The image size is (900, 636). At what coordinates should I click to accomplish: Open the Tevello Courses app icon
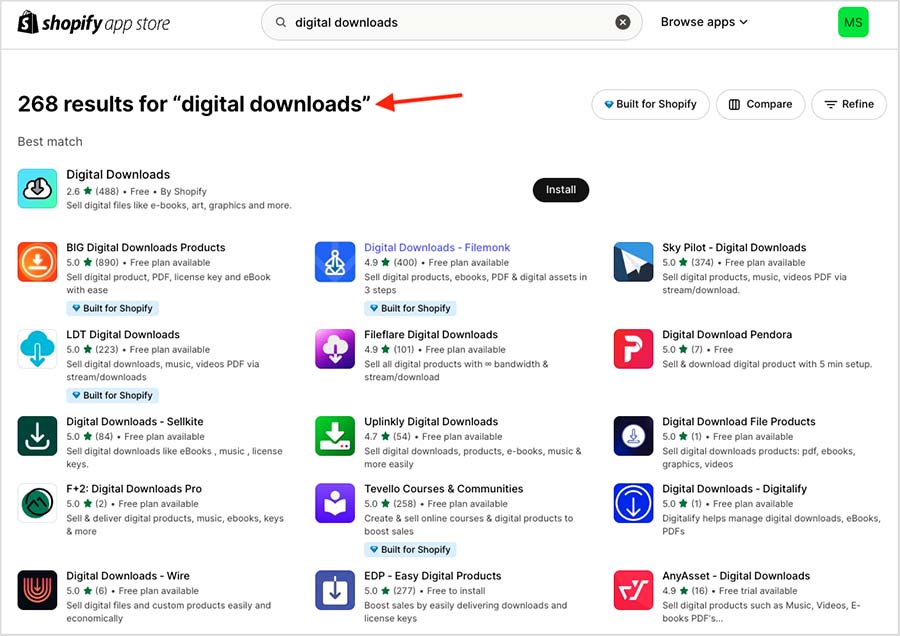[335, 503]
